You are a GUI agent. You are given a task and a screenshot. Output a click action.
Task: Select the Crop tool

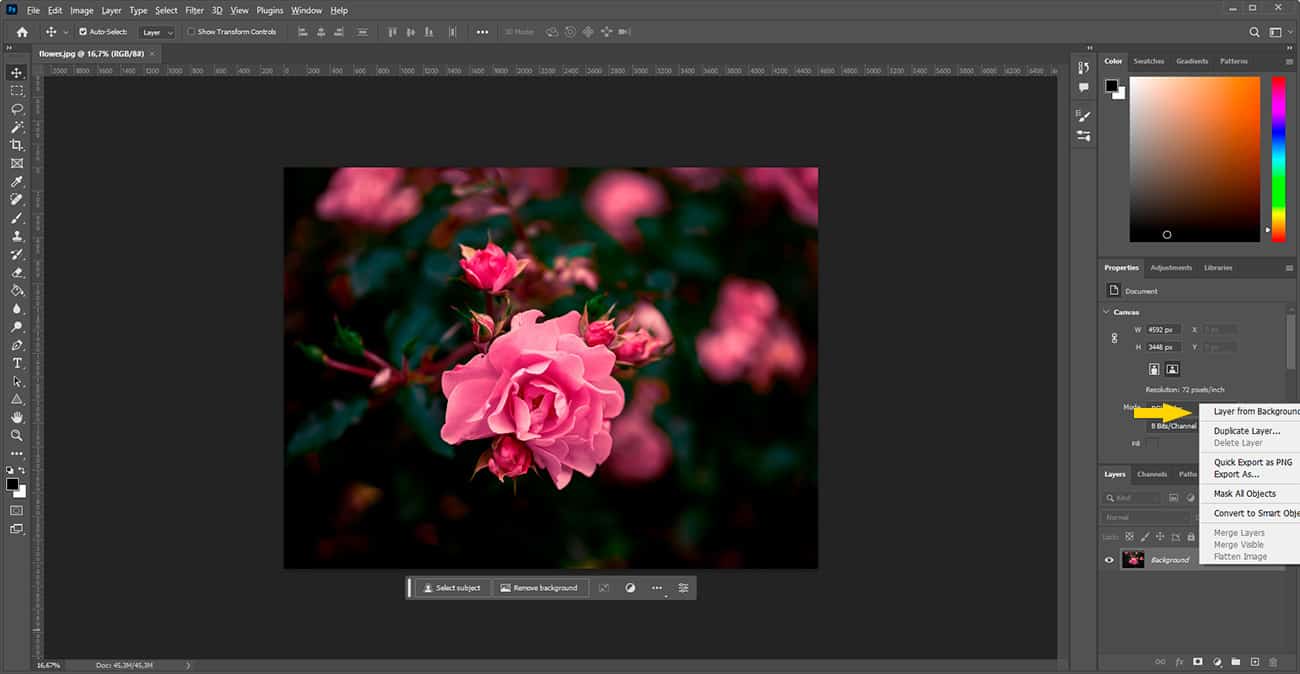coord(17,145)
